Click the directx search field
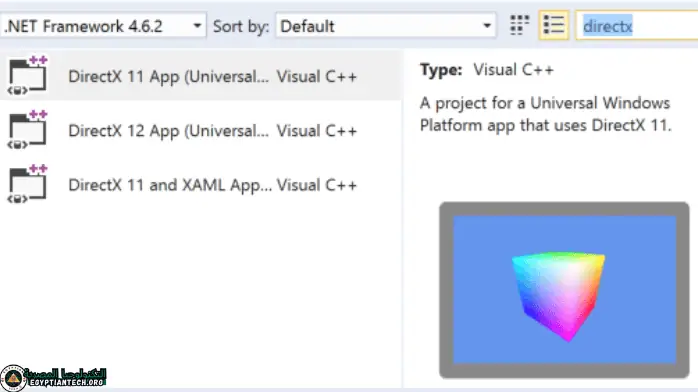The image size is (698, 392). (x=637, y=26)
